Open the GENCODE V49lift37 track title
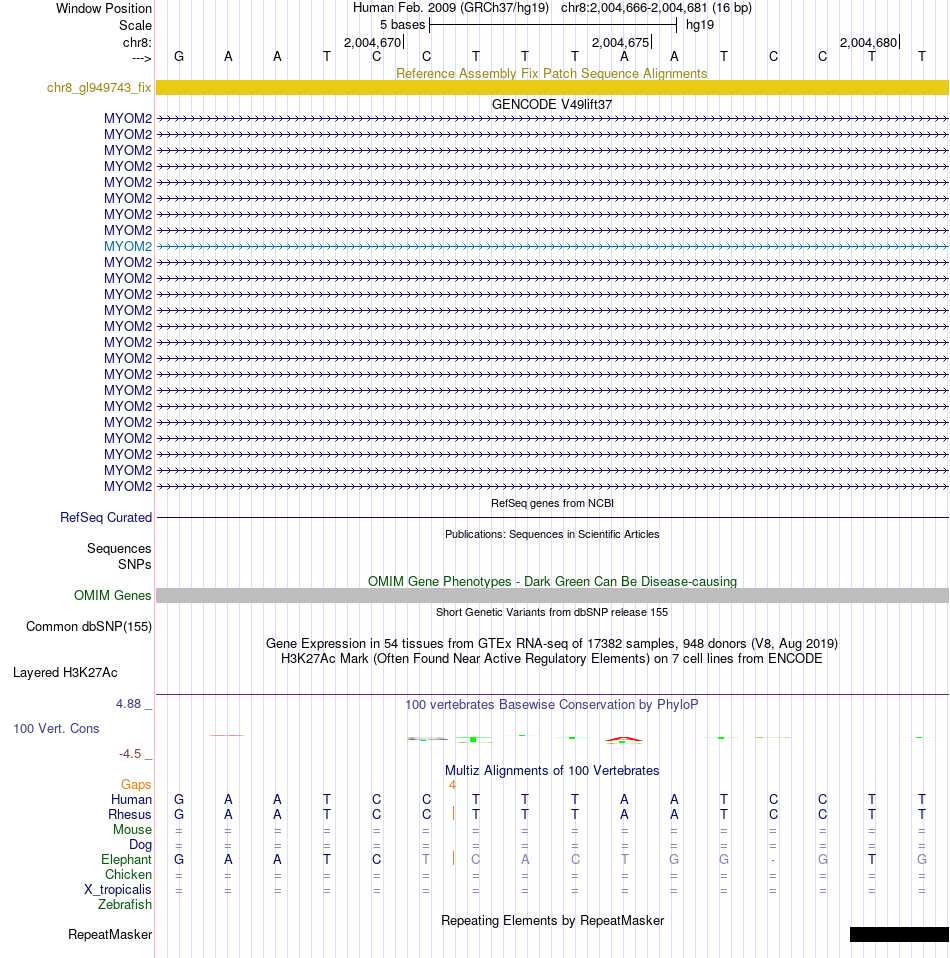Viewport: 950px width, 958px height. (x=552, y=104)
